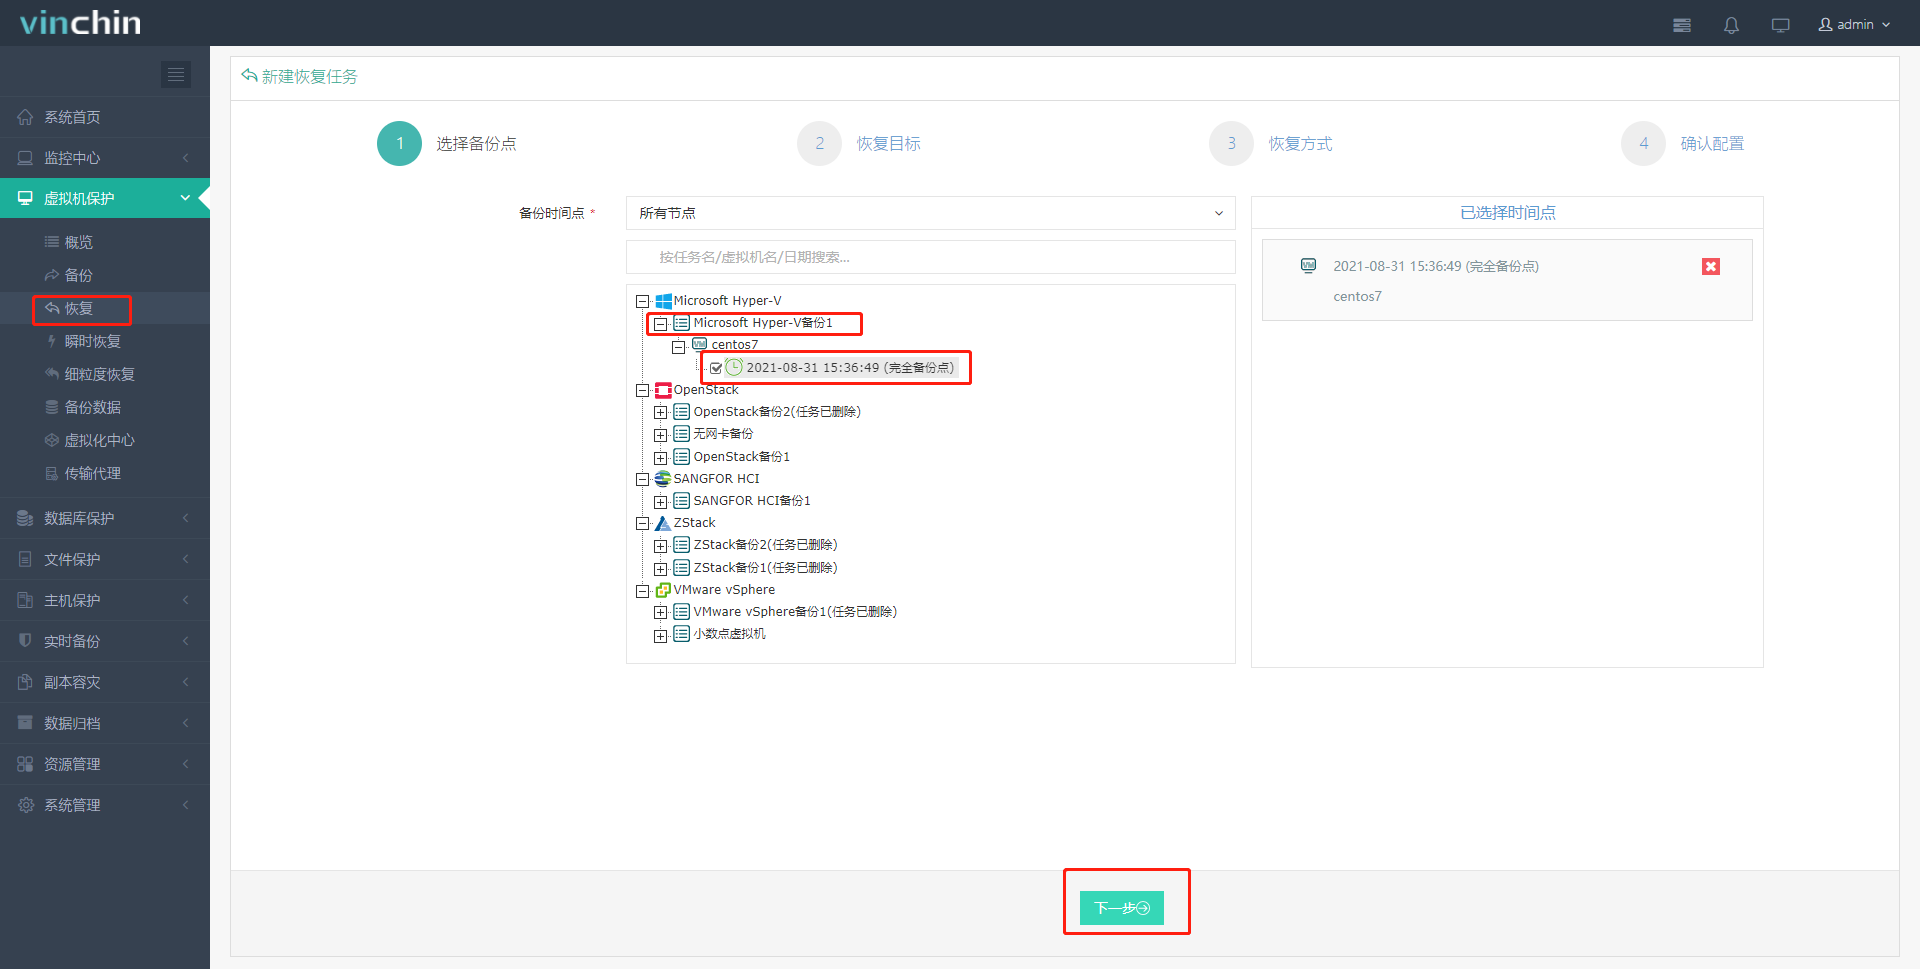1920x969 pixels.
Task: Open 恢复 submenu item
Action: [x=79, y=308]
